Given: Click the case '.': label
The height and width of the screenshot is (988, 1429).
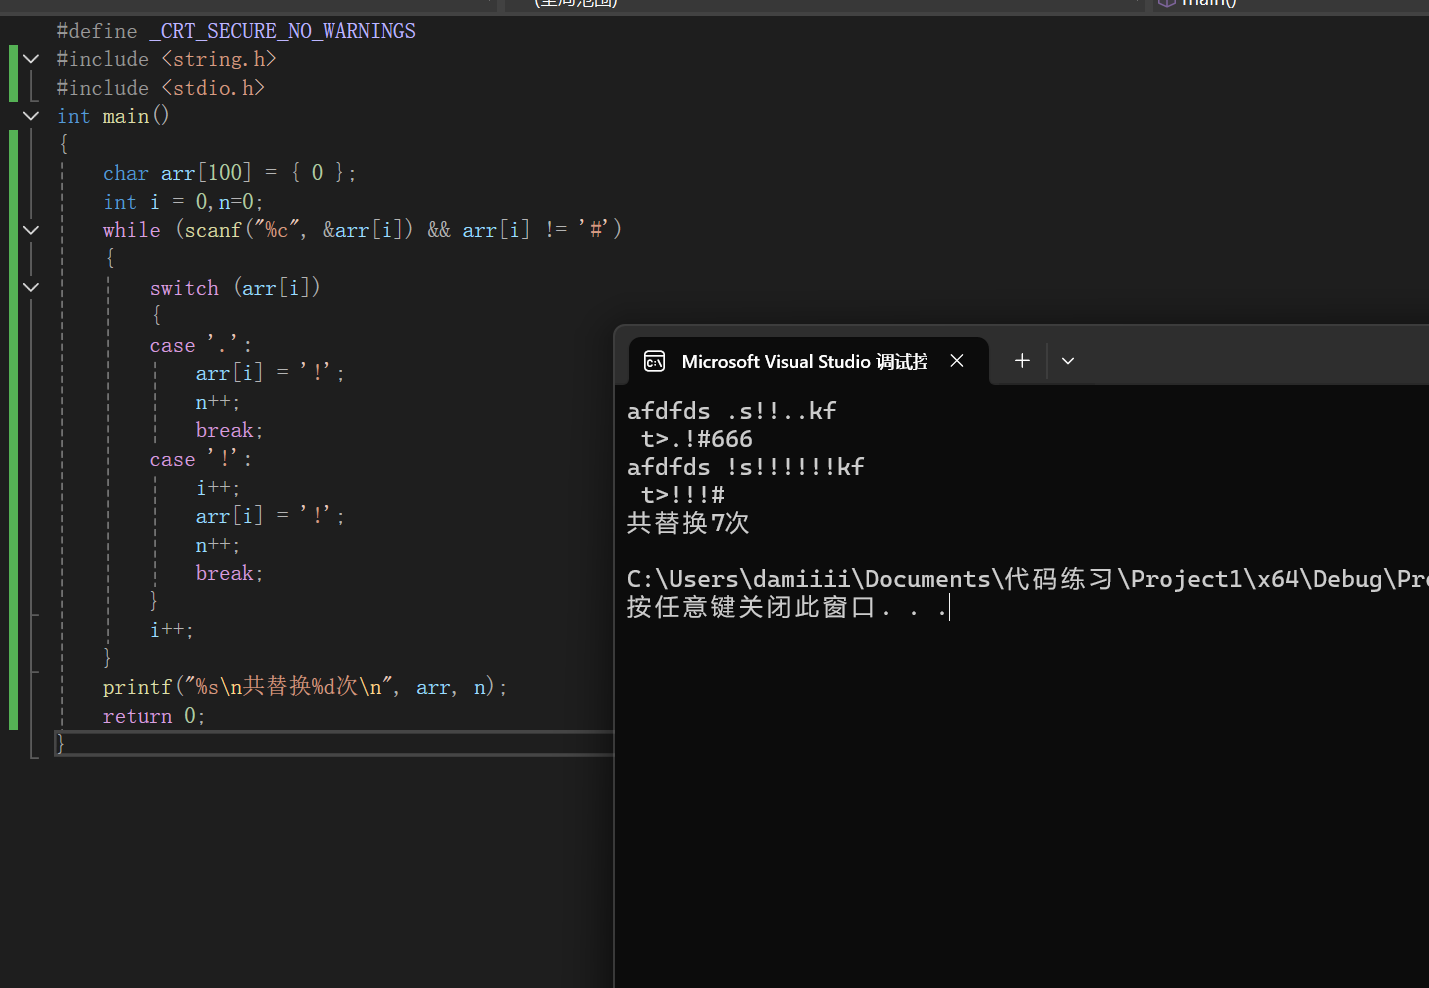Looking at the screenshot, I should [201, 345].
